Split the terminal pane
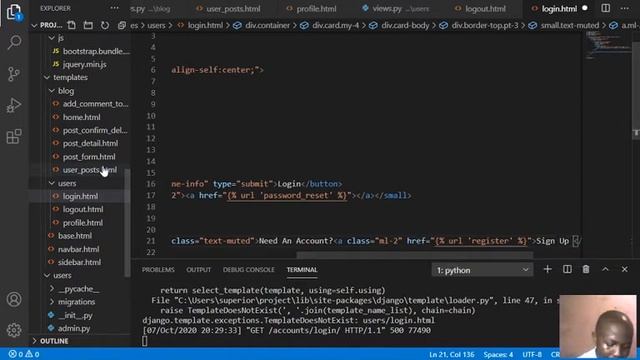The width and height of the screenshot is (640, 360). (567, 269)
